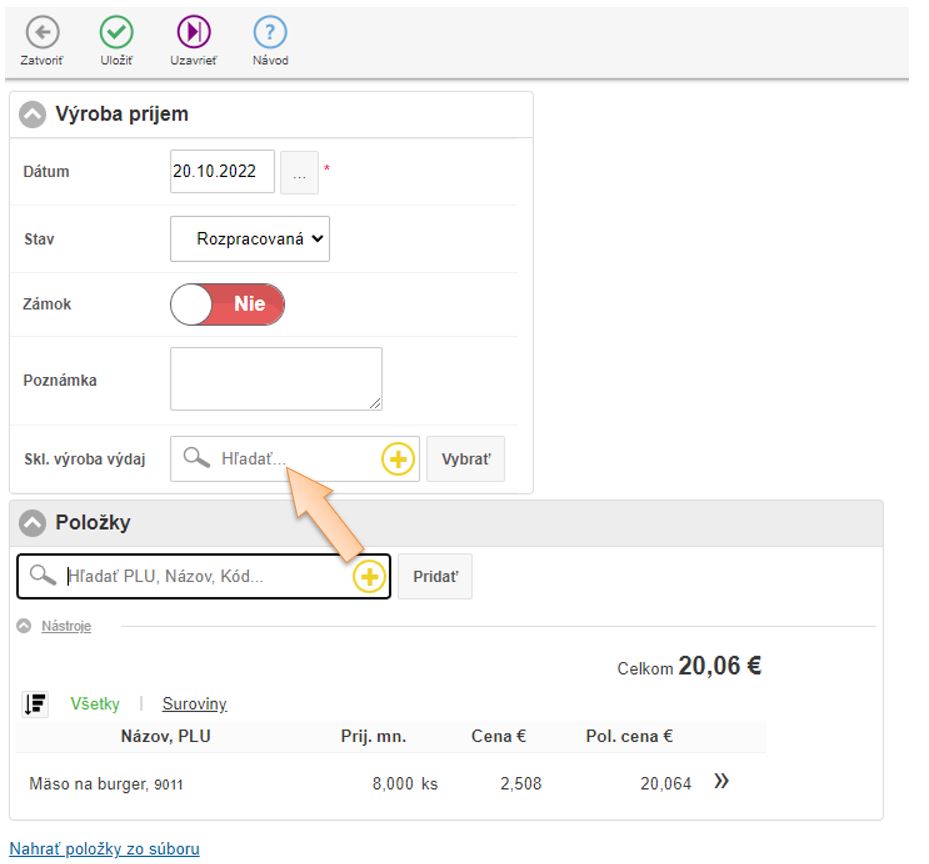Switch to the Suroviny filter tab

(x=194, y=704)
